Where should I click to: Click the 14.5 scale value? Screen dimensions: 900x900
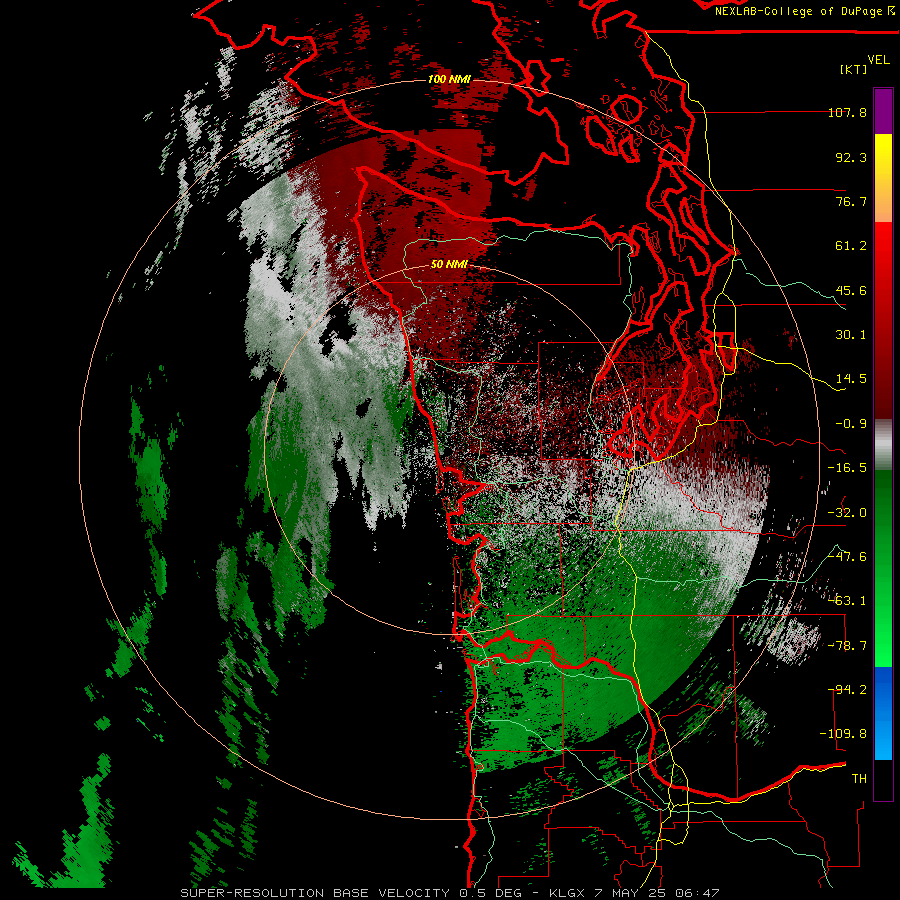pos(851,379)
